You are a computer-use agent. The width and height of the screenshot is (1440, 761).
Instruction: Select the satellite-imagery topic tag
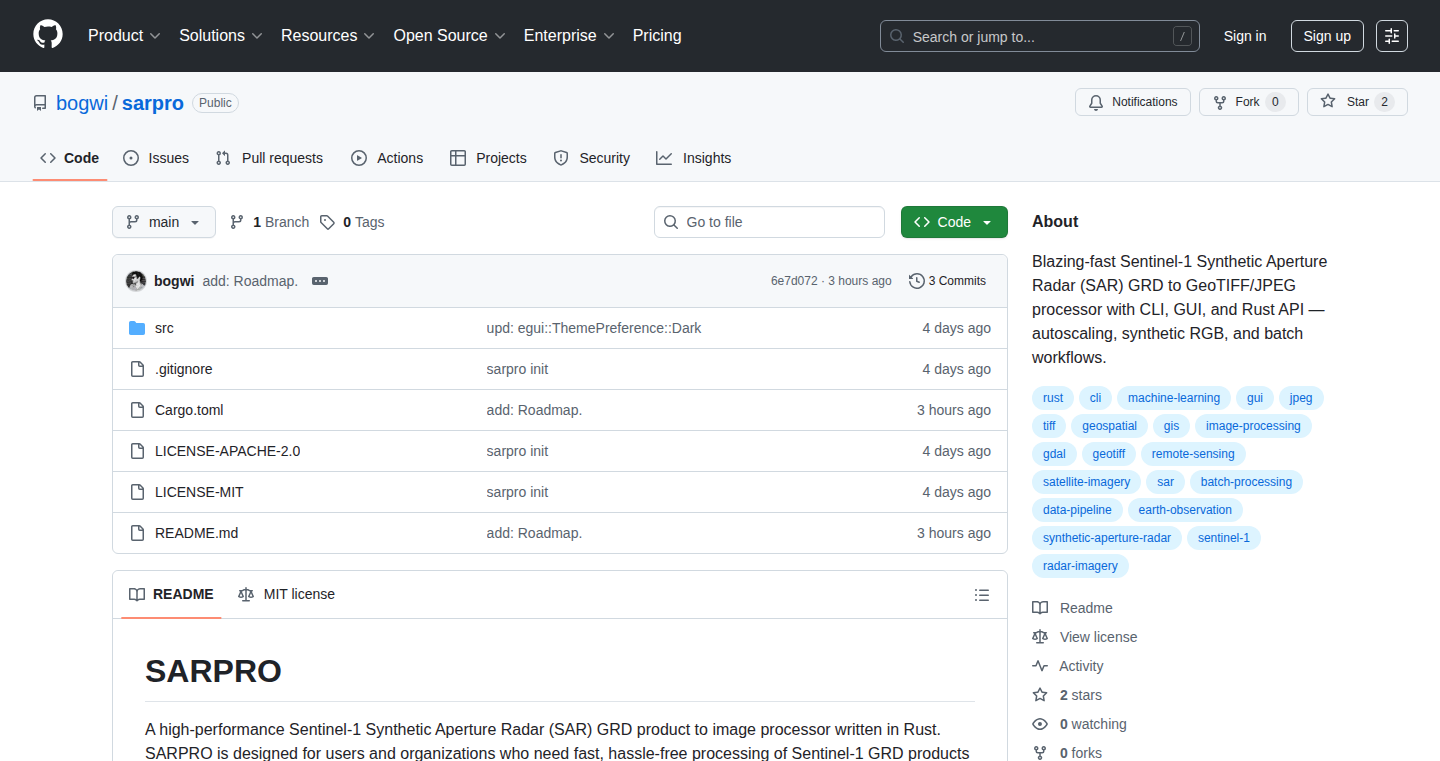coord(1086,482)
